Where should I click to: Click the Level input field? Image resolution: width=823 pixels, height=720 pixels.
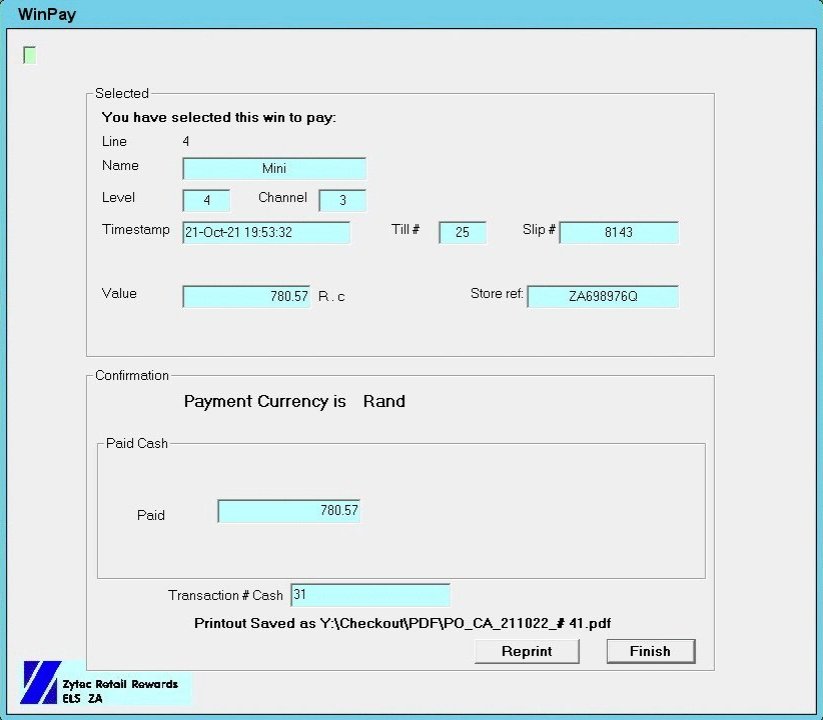coord(206,200)
